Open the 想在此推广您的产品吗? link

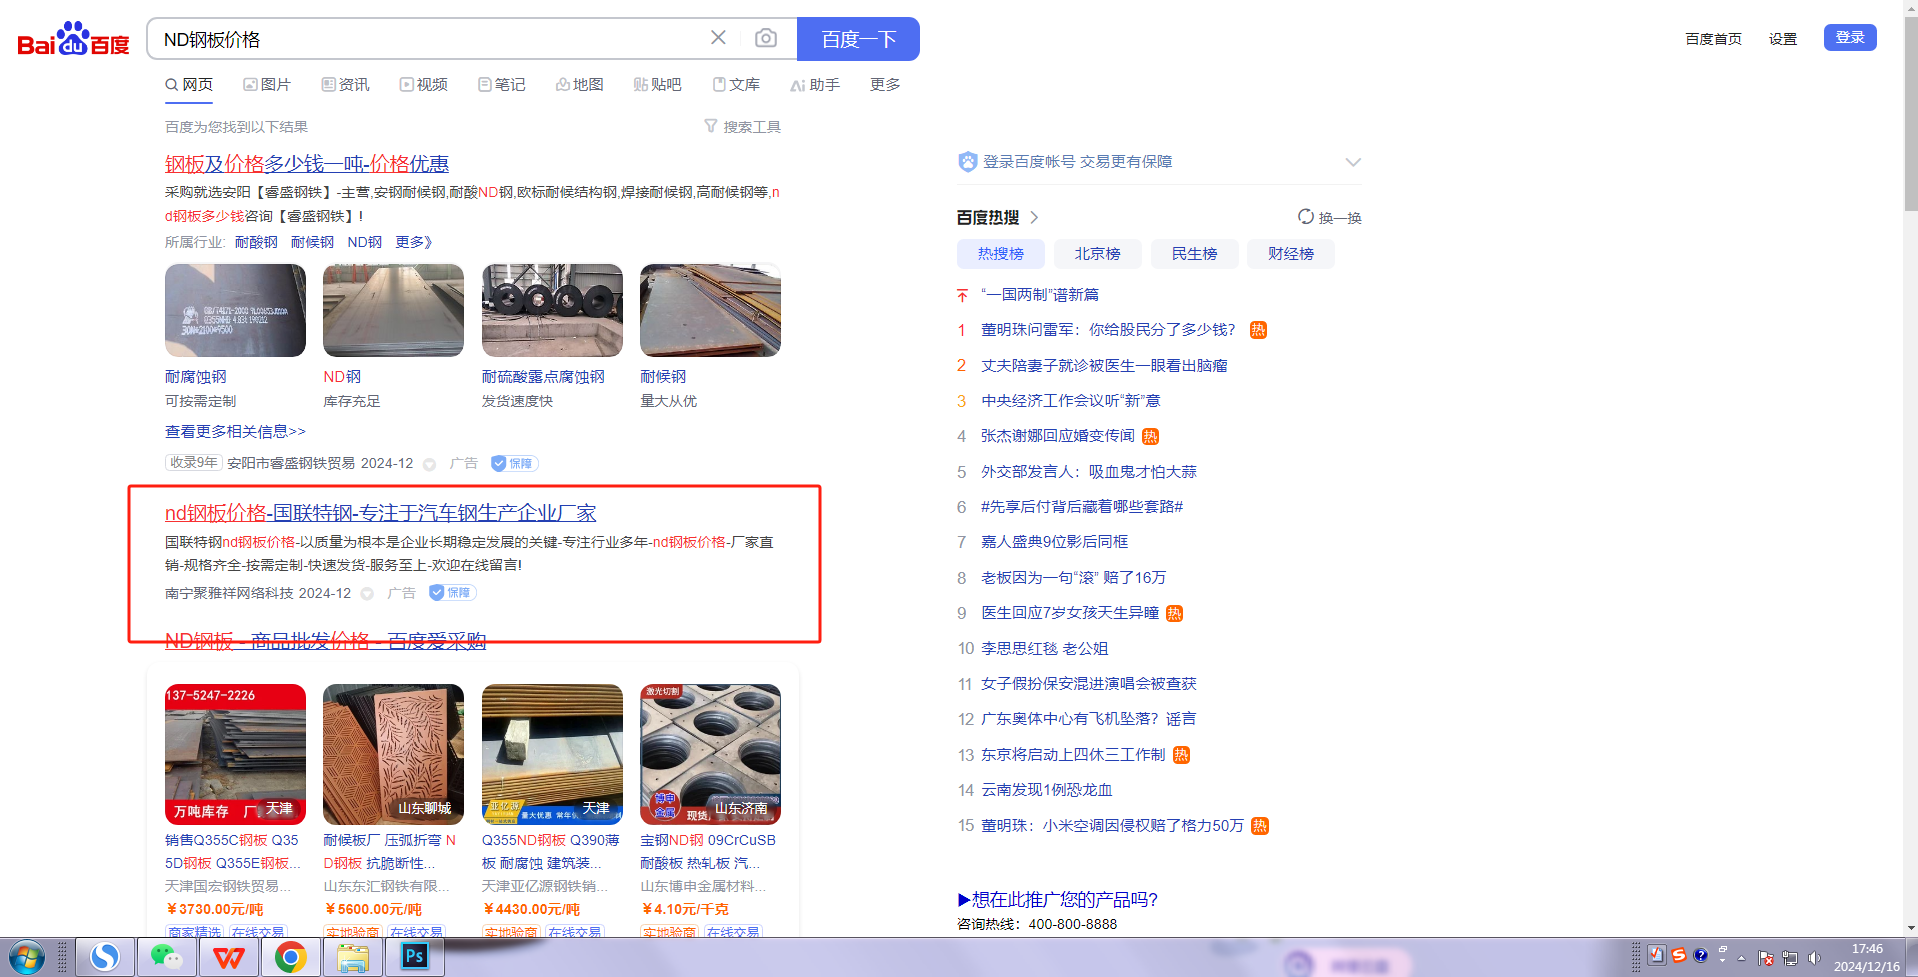(1058, 899)
